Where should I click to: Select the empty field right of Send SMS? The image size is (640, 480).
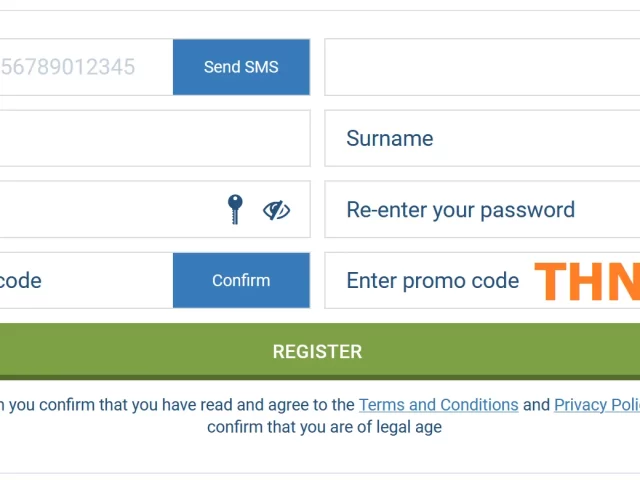[x=482, y=67]
